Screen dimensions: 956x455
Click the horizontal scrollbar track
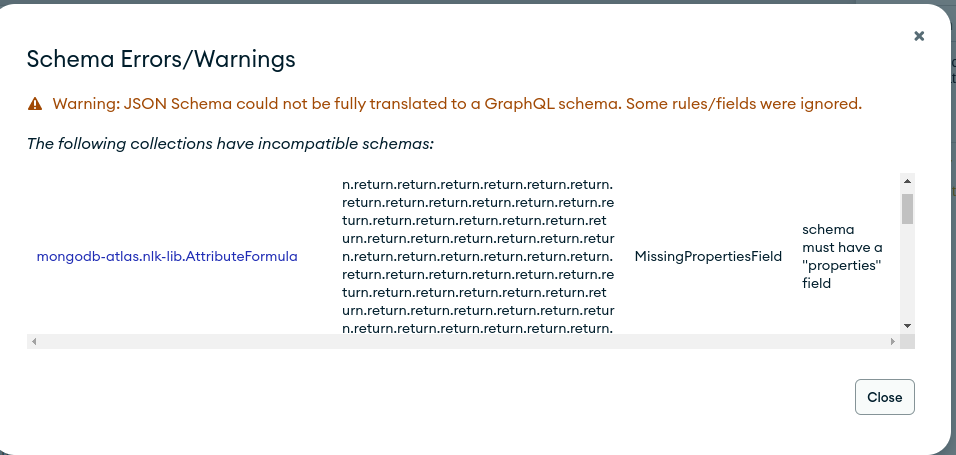[x=460, y=342]
